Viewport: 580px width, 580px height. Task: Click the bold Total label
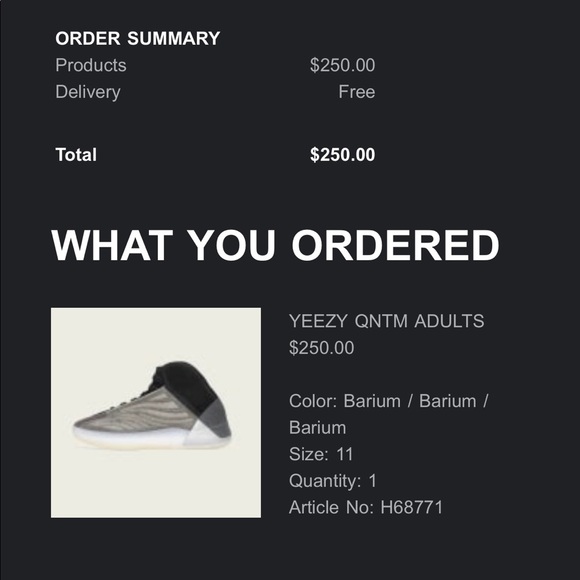(76, 155)
